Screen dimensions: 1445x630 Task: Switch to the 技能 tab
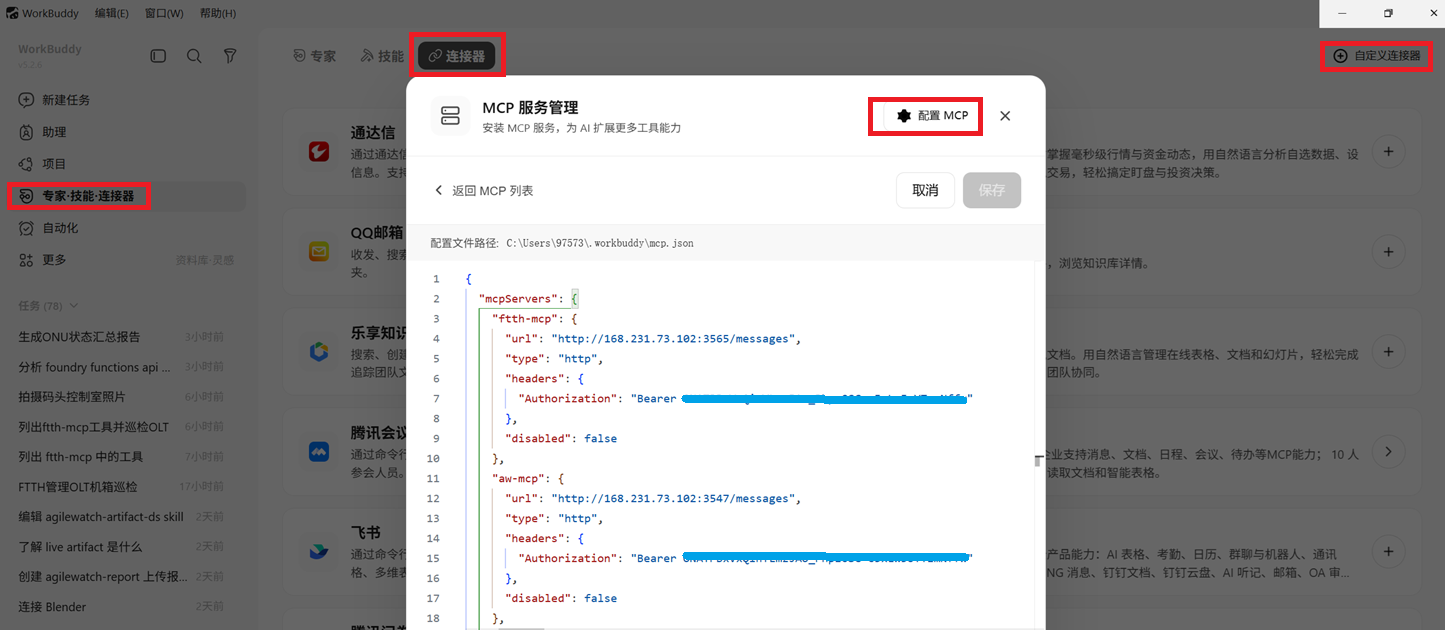[382, 57]
